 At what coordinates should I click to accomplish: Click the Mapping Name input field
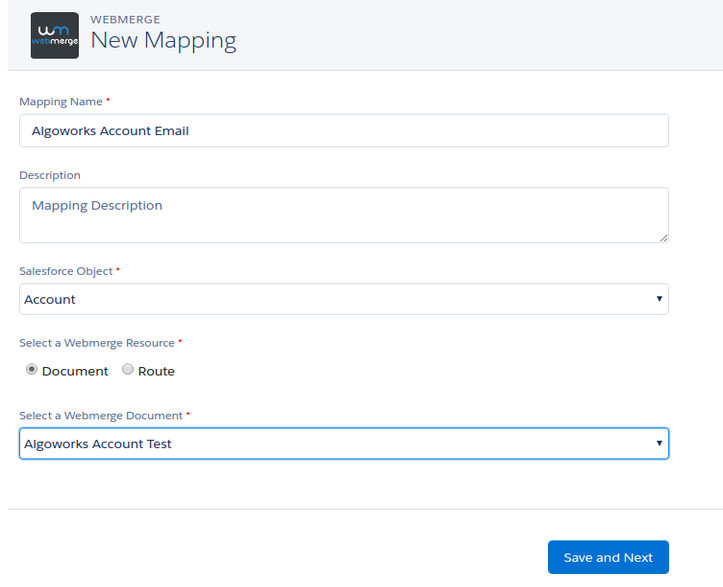point(343,131)
